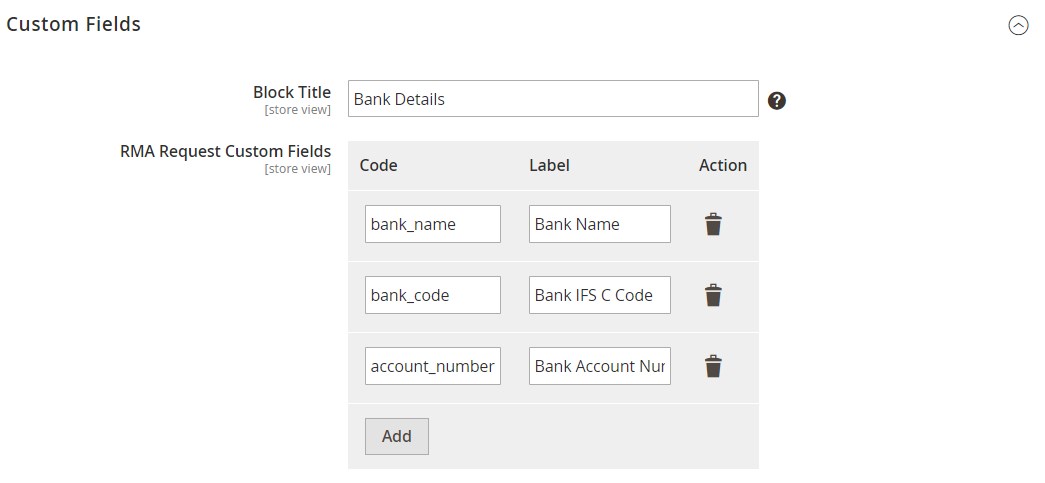The image size is (1045, 483).
Task: Delete the bank_name custom field row
Action: tap(712, 224)
